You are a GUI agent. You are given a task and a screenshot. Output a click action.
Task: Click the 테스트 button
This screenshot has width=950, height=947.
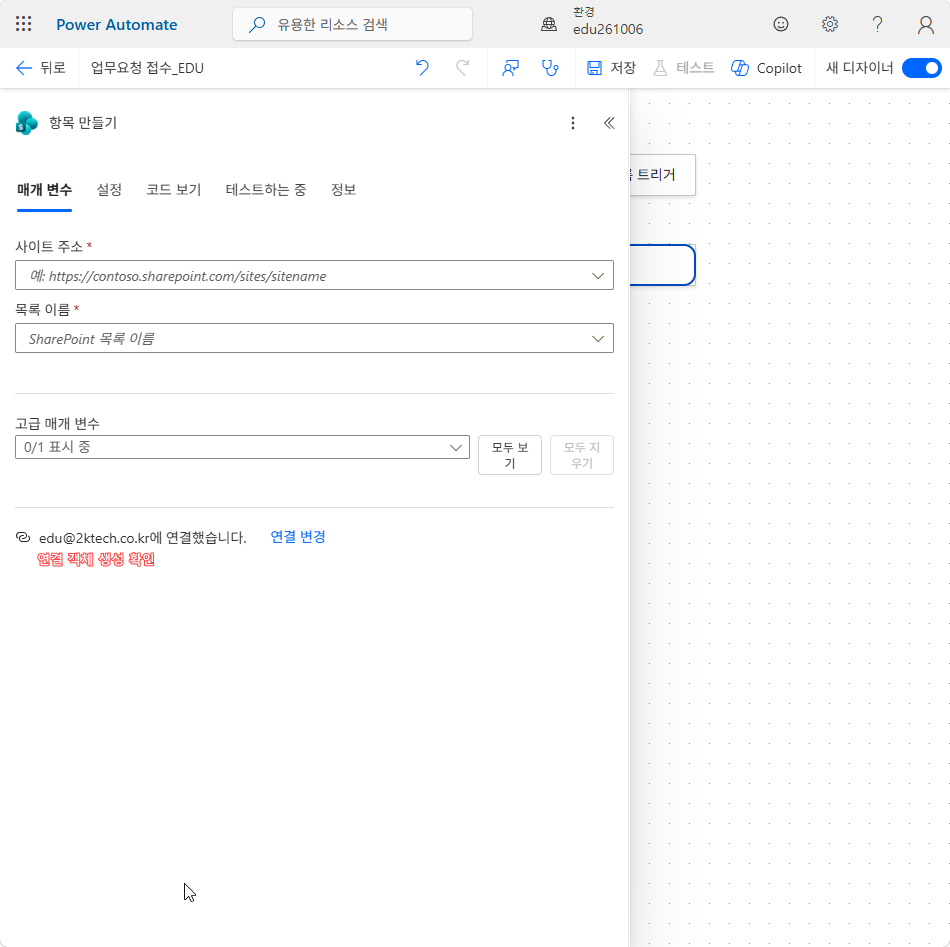pos(683,68)
